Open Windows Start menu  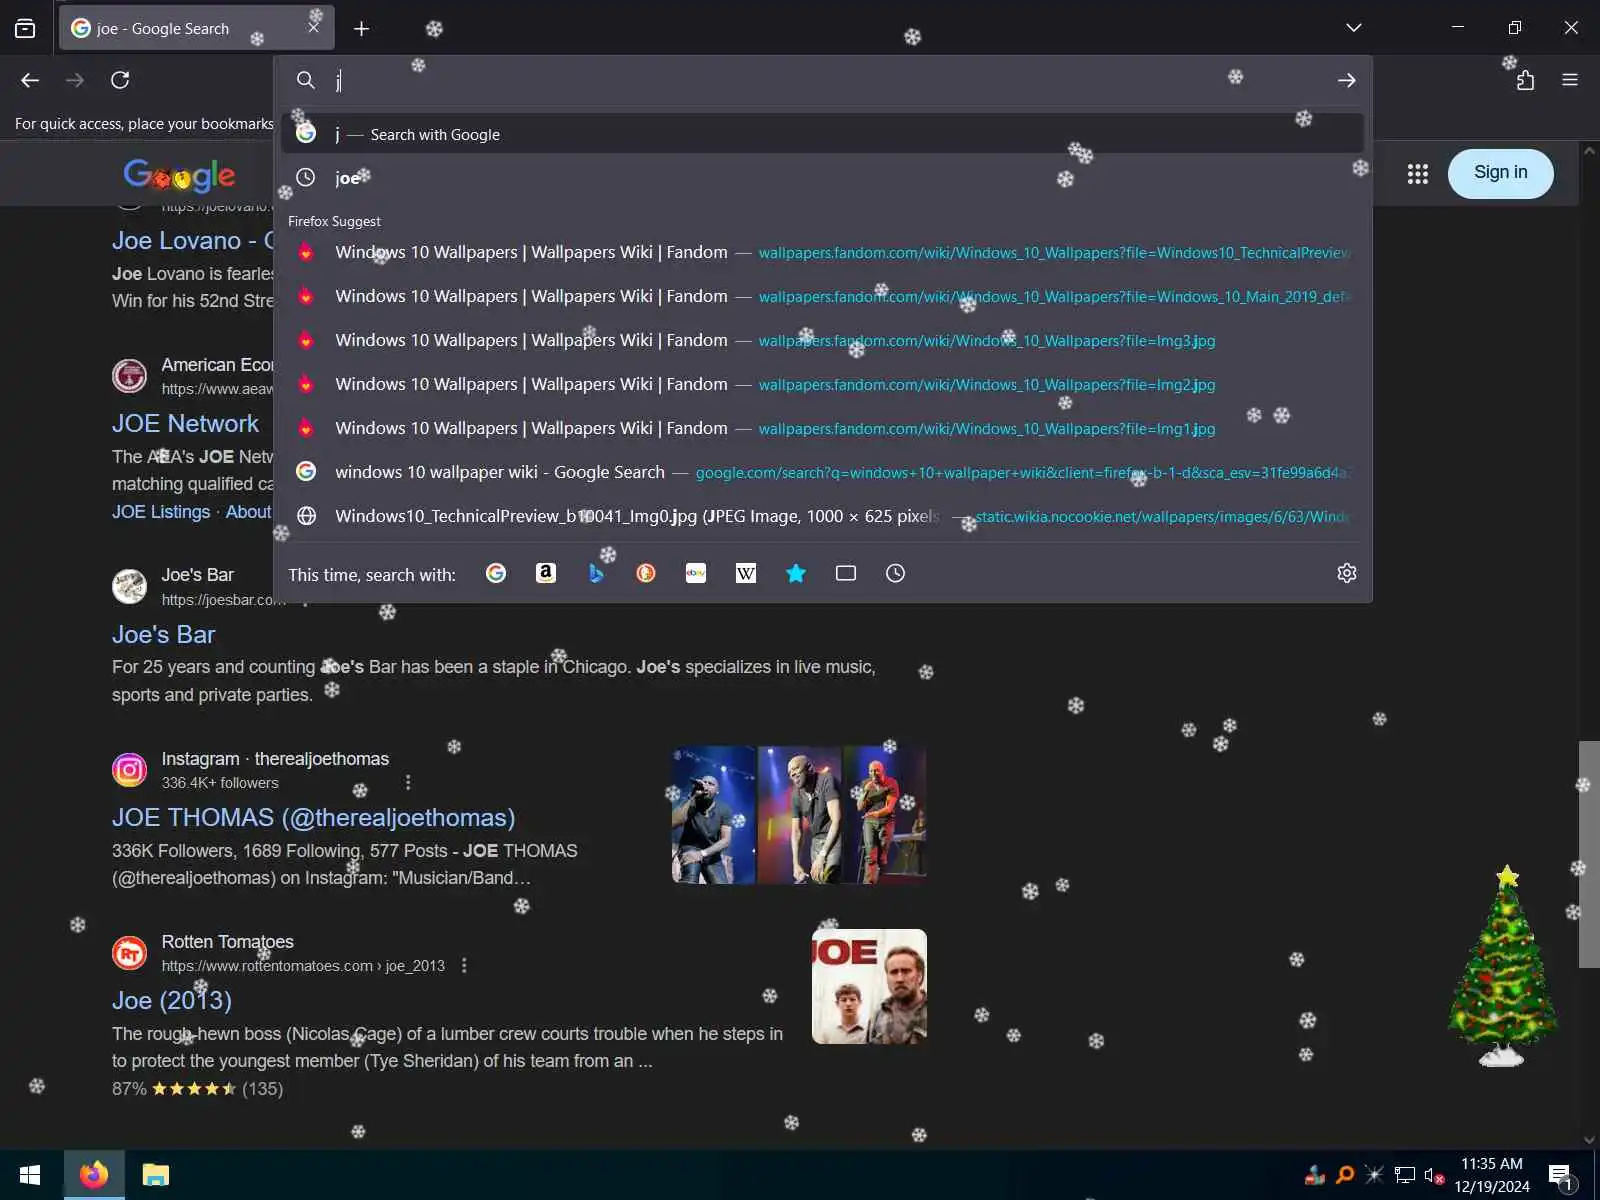click(x=30, y=1175)
